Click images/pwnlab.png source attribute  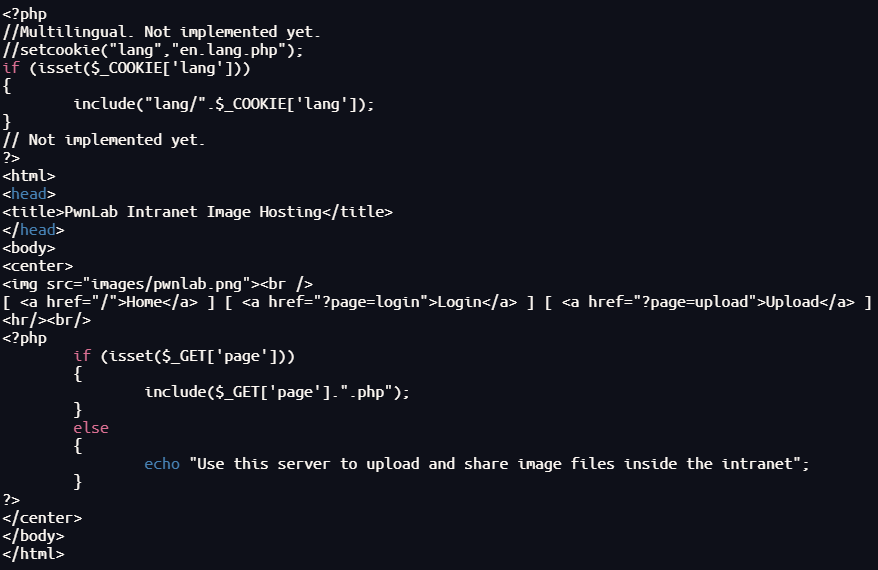[x=170, y=284]
